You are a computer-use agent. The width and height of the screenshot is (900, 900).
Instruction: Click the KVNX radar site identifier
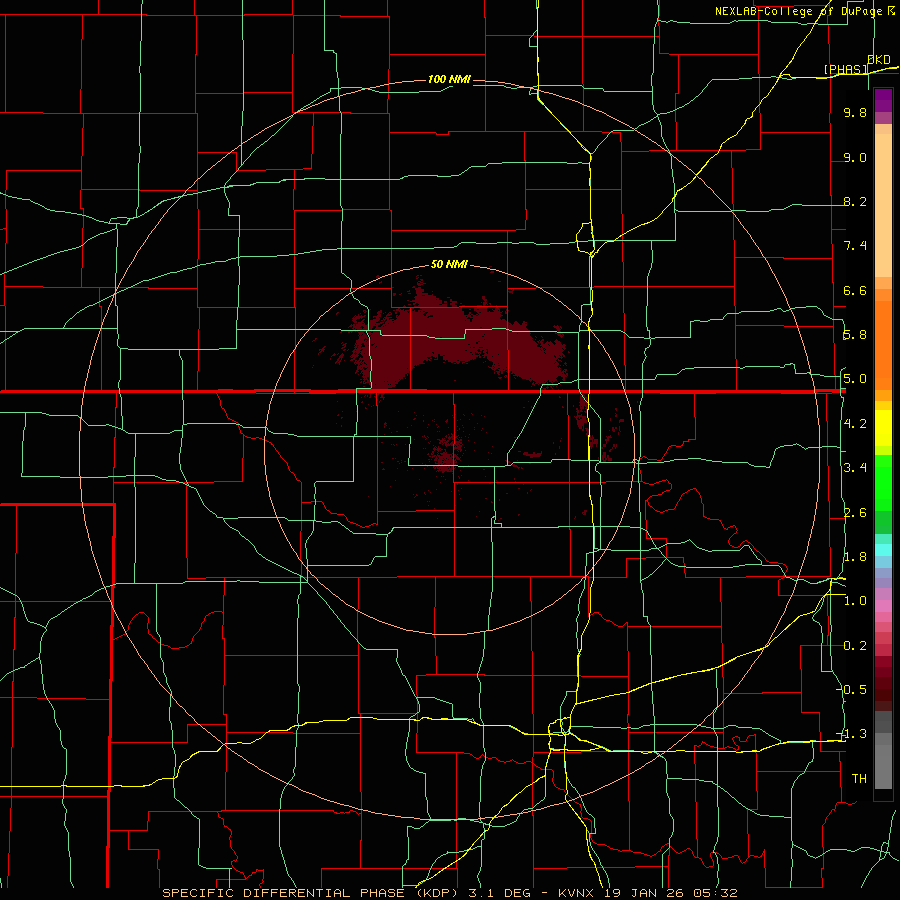(x=576, y=893)
